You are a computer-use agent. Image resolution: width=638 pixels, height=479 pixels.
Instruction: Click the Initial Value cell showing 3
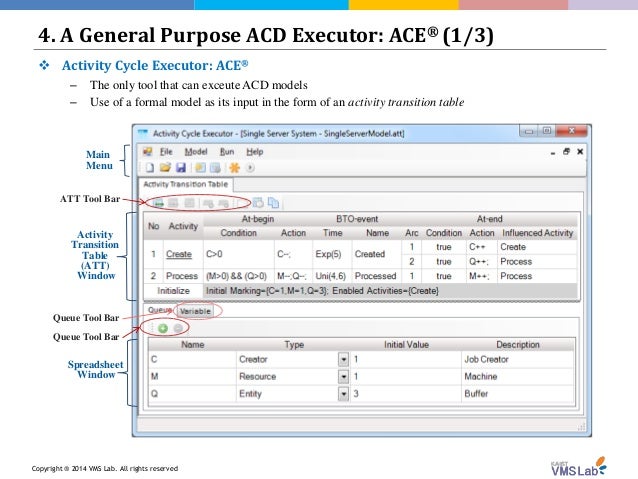tap(406, 394)
